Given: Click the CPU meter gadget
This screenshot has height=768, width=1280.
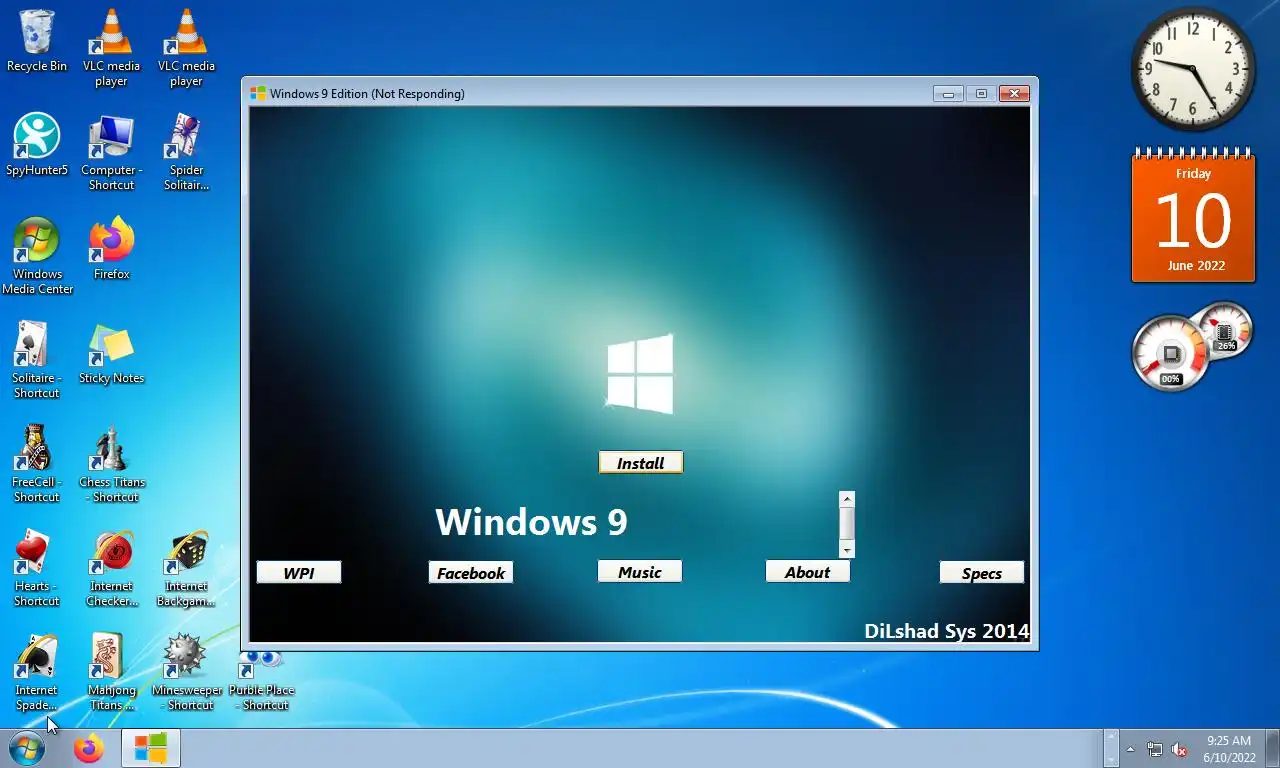Looking at the screenshot, I should pyautogui.click(x=1190, y=346).
